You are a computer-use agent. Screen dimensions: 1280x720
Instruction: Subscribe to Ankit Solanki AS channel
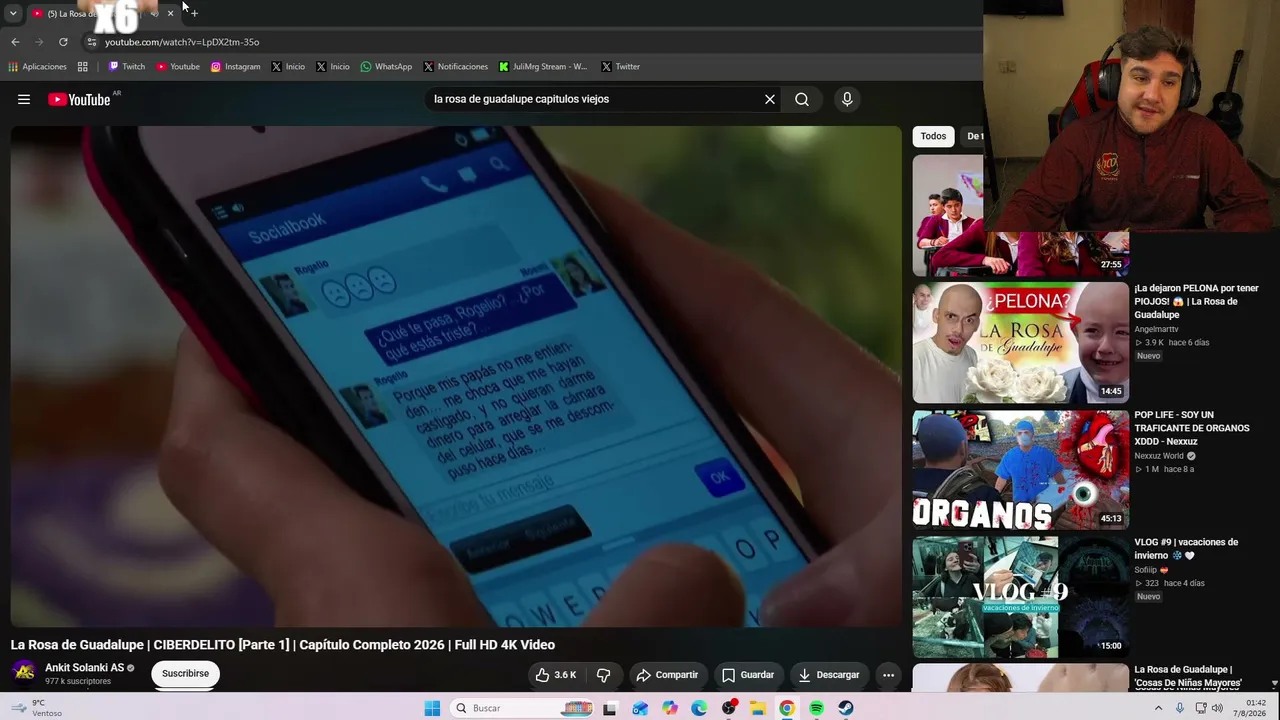click(x=185, y=674)
